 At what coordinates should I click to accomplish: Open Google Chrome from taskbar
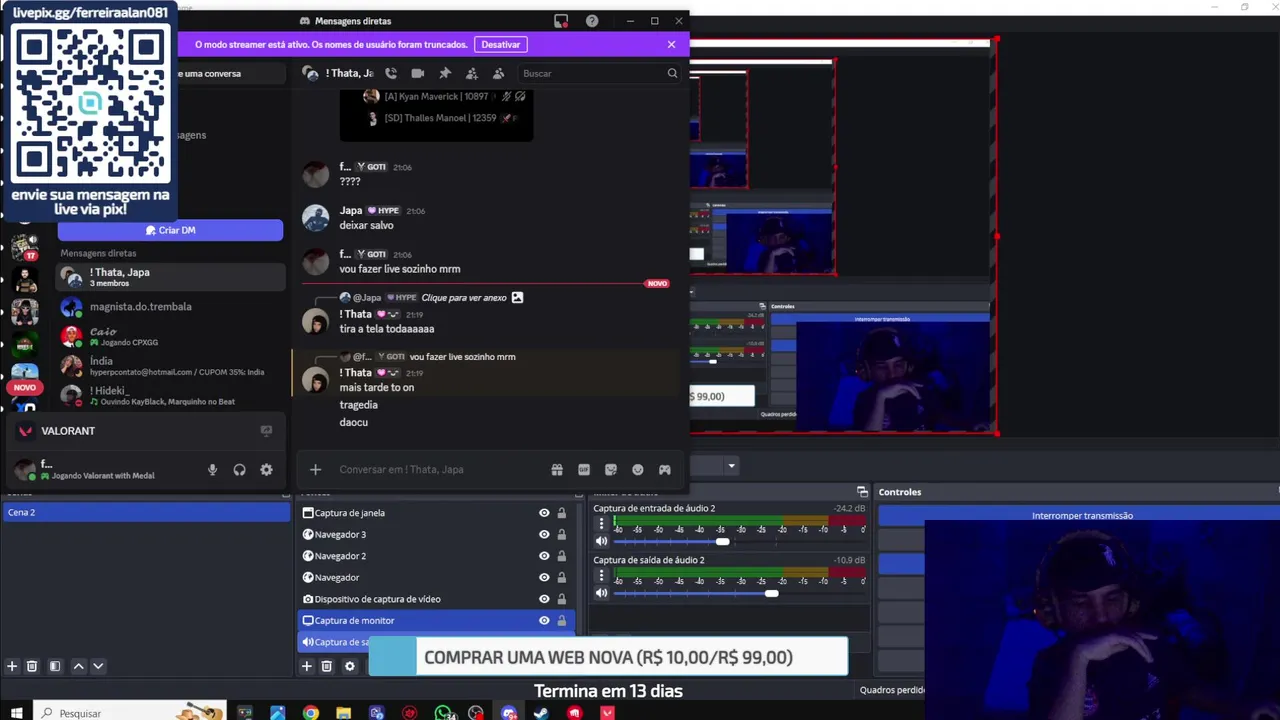click(311, 713)
